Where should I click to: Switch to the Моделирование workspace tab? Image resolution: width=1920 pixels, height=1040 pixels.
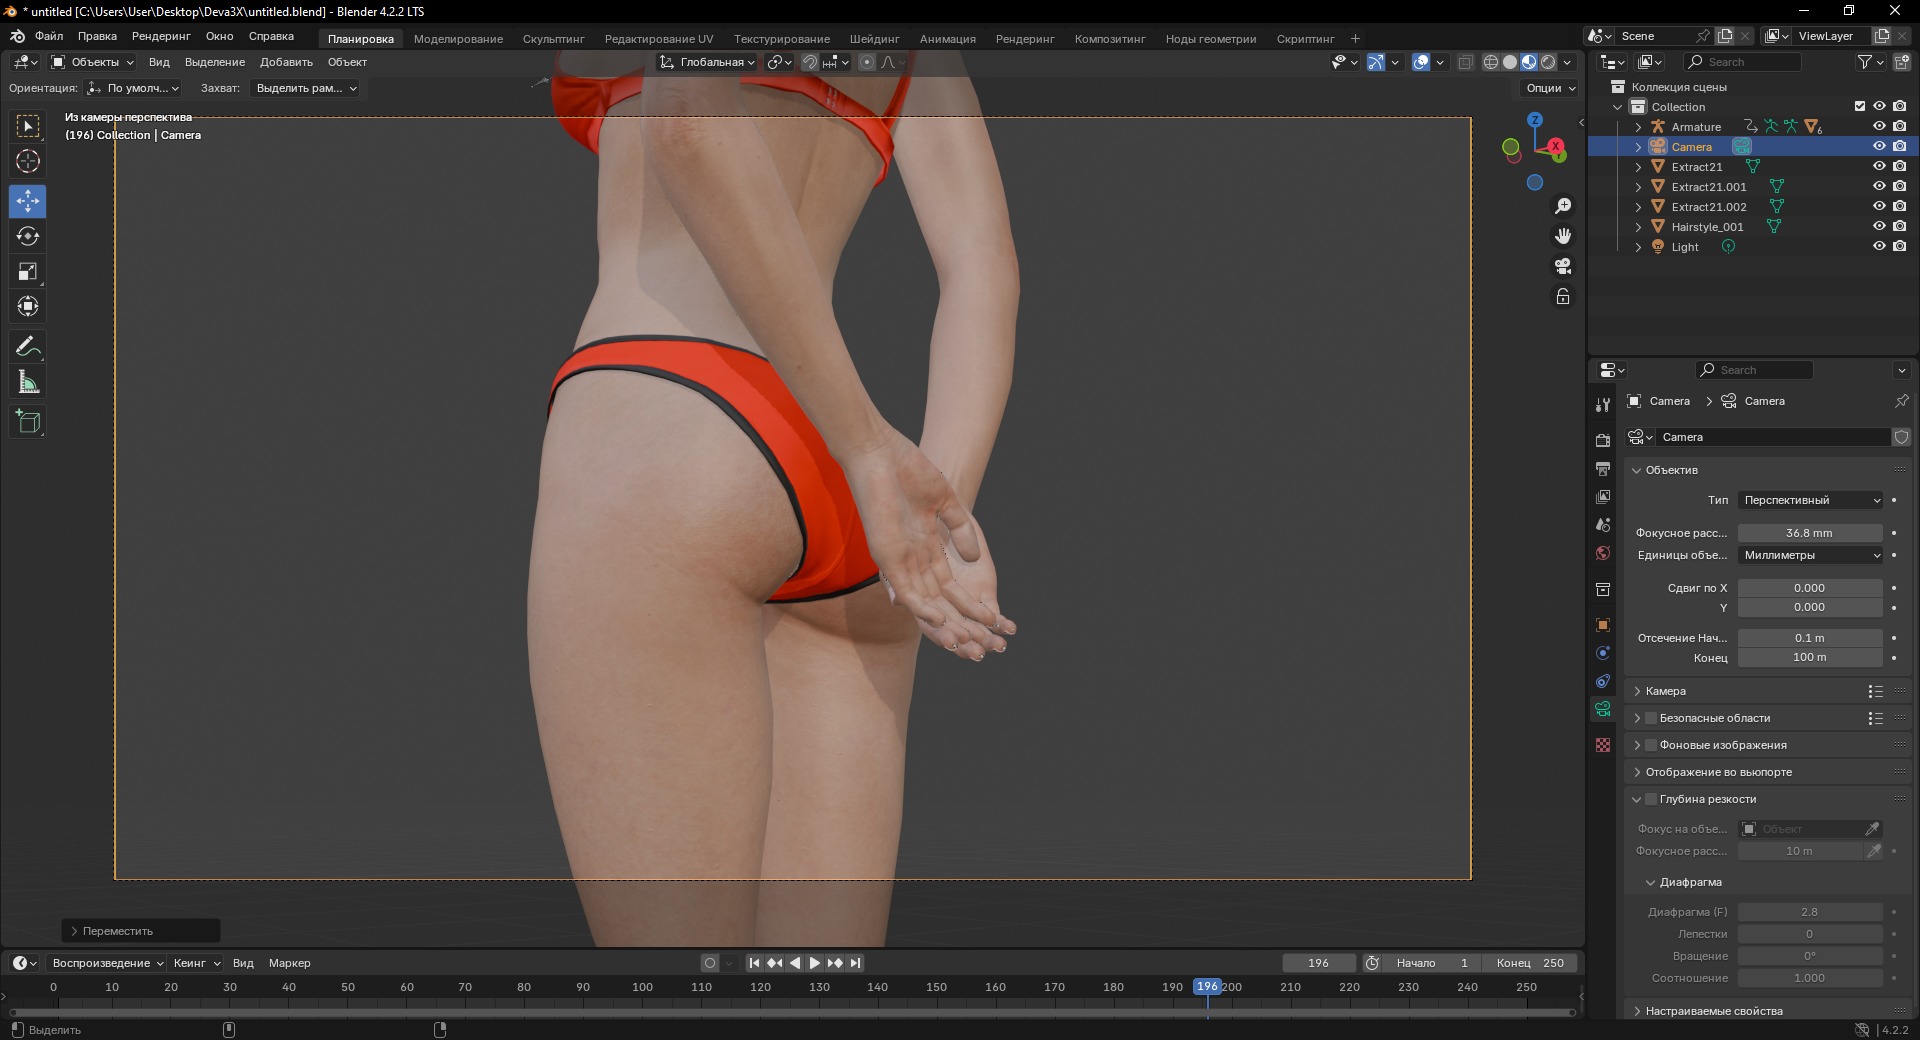458,39
